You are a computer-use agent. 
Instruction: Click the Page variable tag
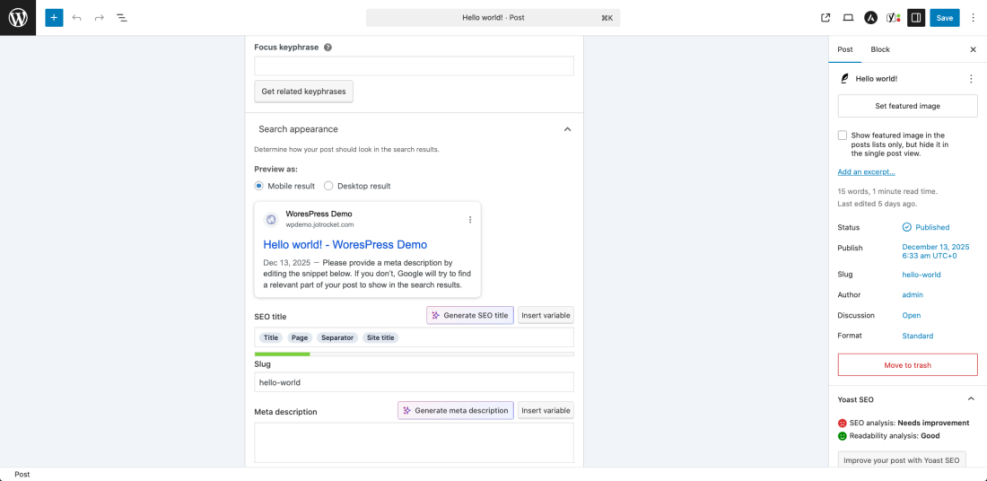coord(300,337)
